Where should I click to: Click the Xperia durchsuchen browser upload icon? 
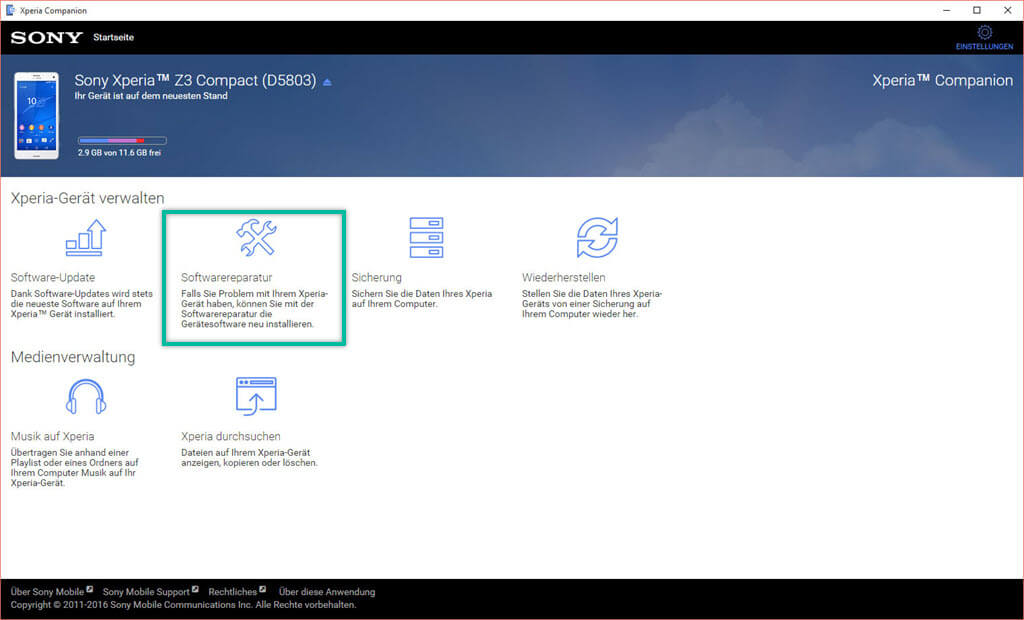click(256, 396)
